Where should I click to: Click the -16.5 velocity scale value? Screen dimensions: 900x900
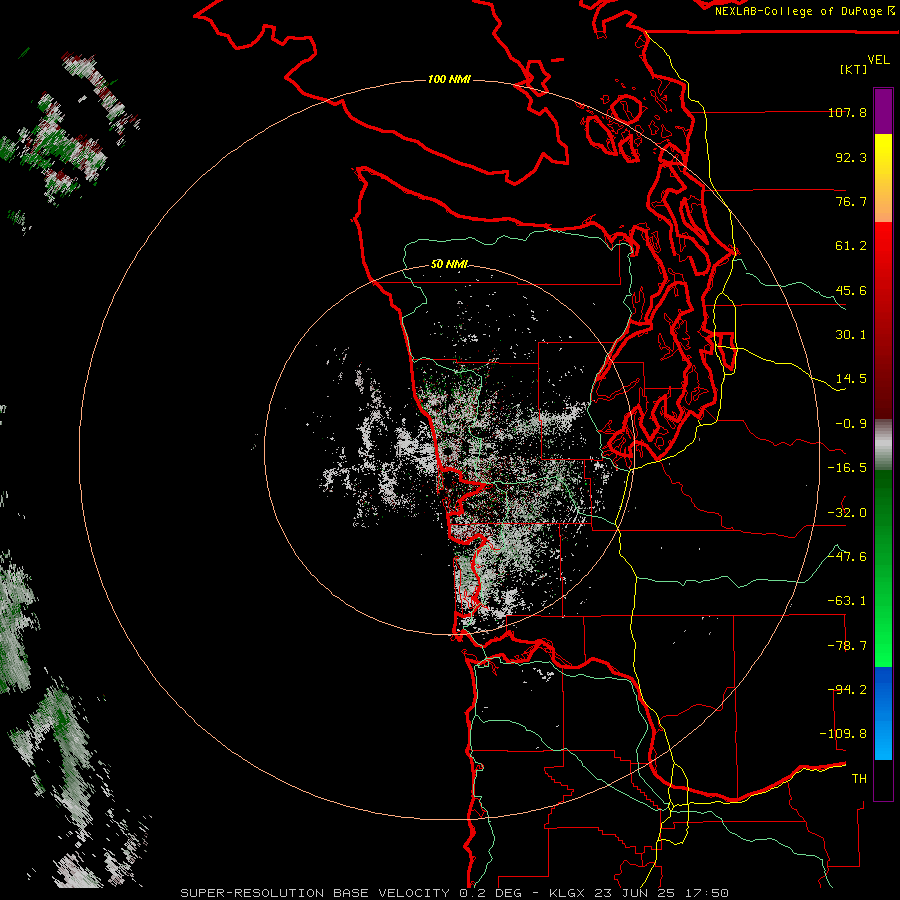pyautogui.click(x=847, y=468)
